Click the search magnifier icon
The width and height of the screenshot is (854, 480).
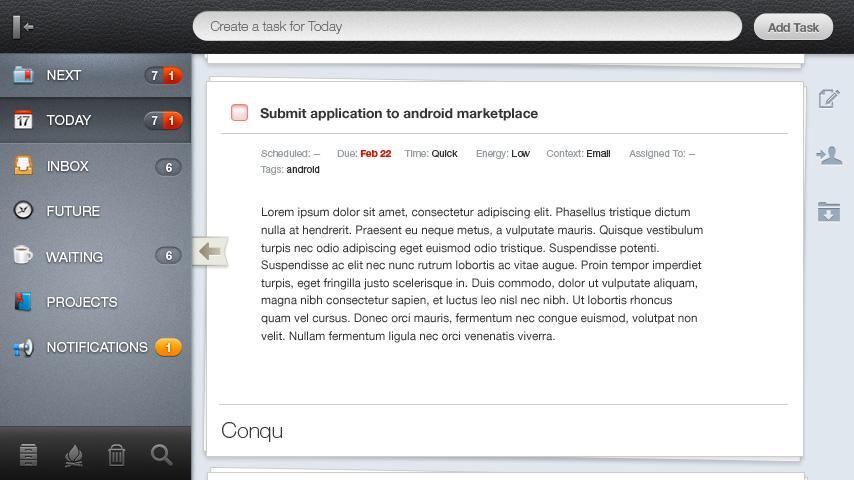click(161, 455)
